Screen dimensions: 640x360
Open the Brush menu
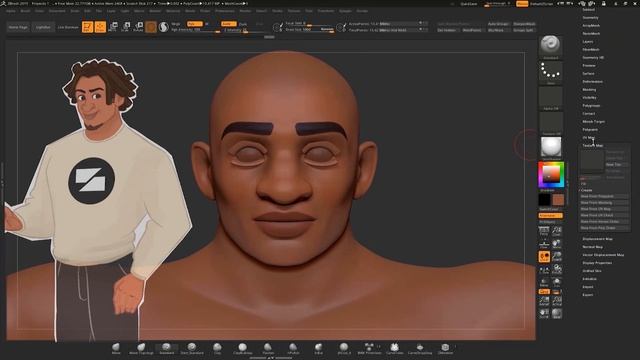click(25, 11)
